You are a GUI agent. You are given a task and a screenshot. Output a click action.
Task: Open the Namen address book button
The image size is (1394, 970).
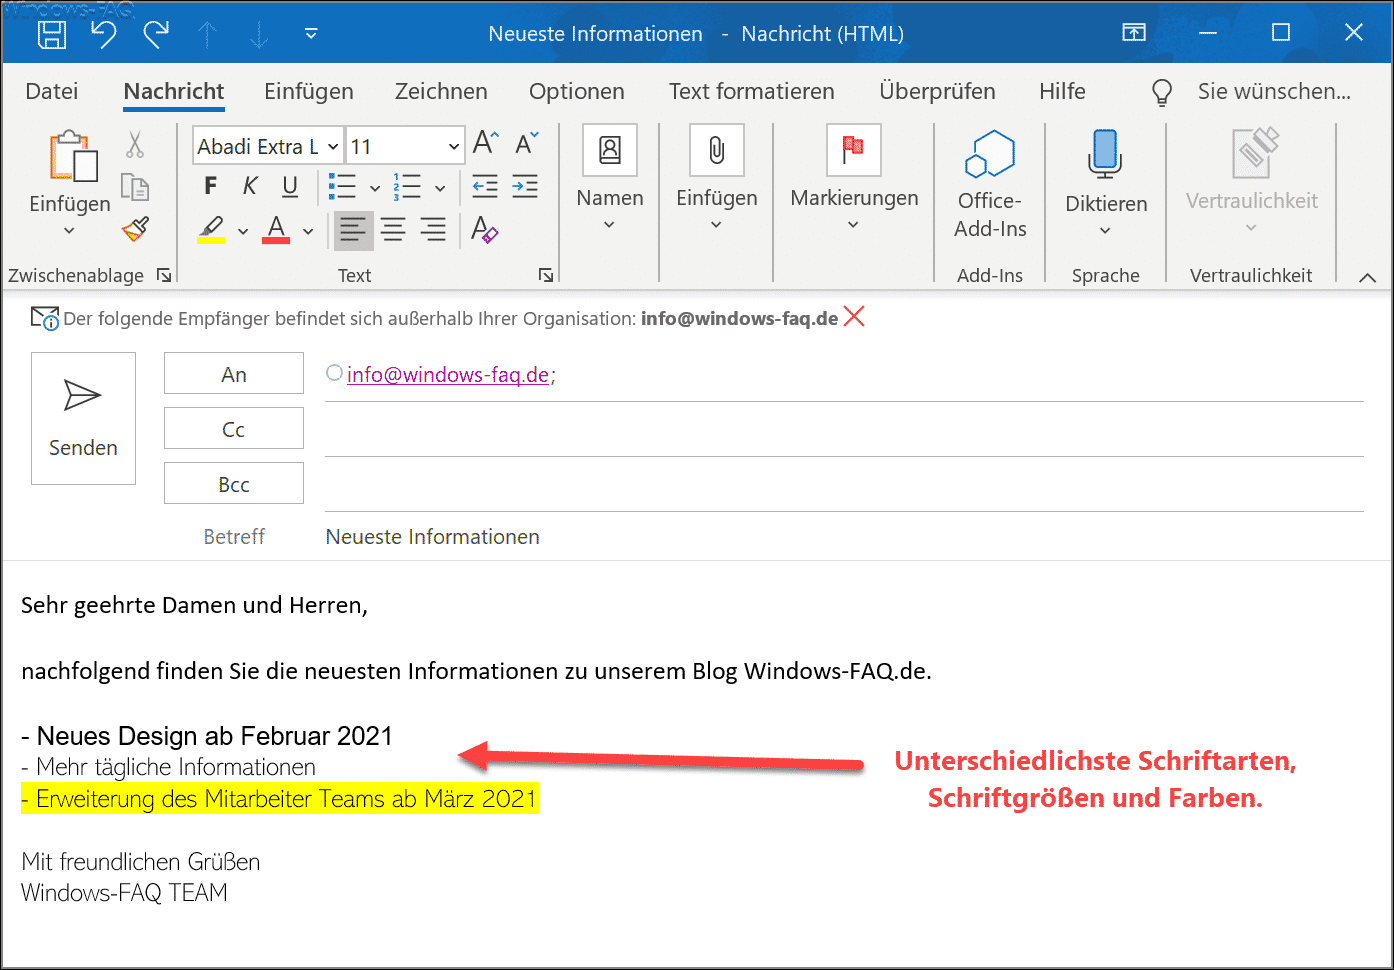pos(610,177)
